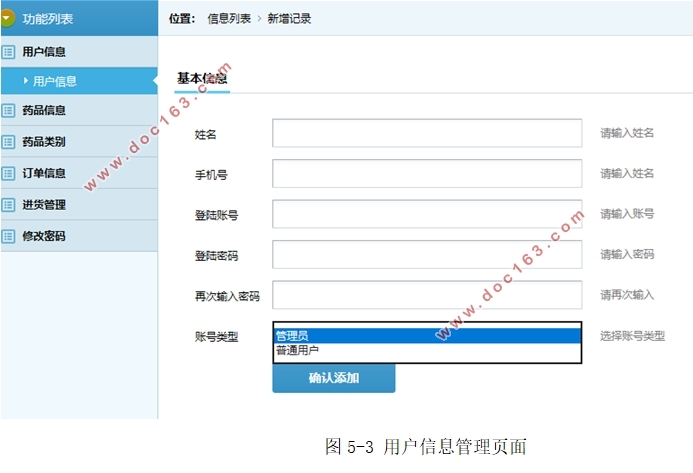Focus the 再次输入密码 input field
Image resolution: width=693 pixels, height=473 pixels.
point(427,295)
